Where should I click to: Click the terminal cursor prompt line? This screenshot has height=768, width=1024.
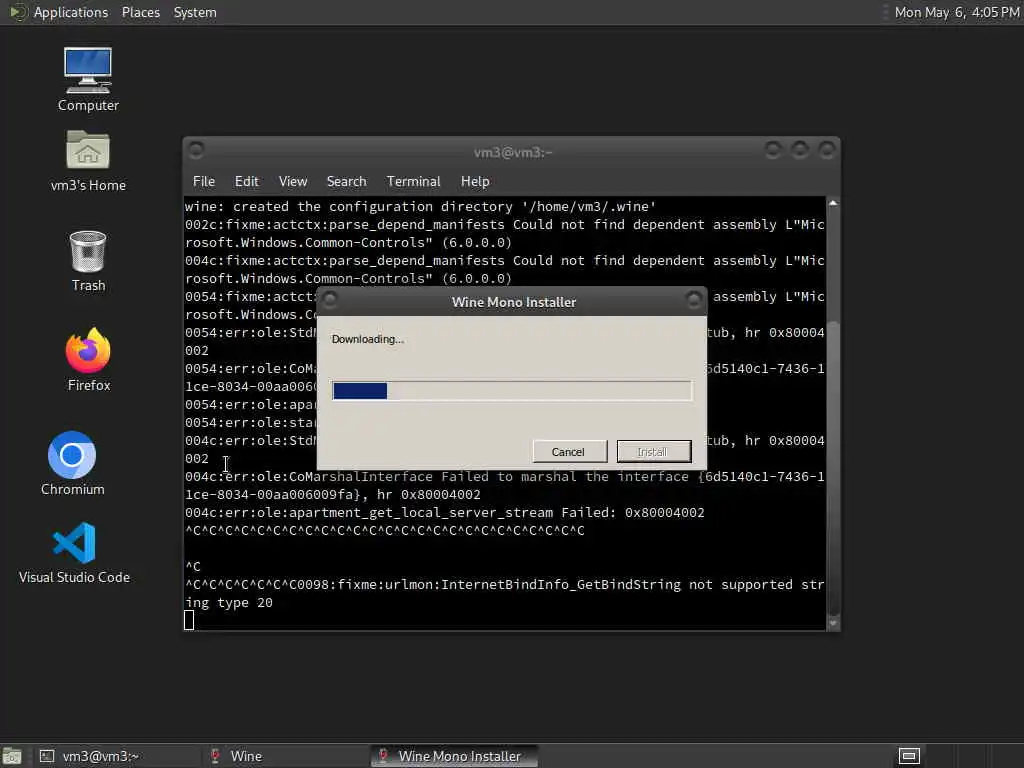coord(189,620)
